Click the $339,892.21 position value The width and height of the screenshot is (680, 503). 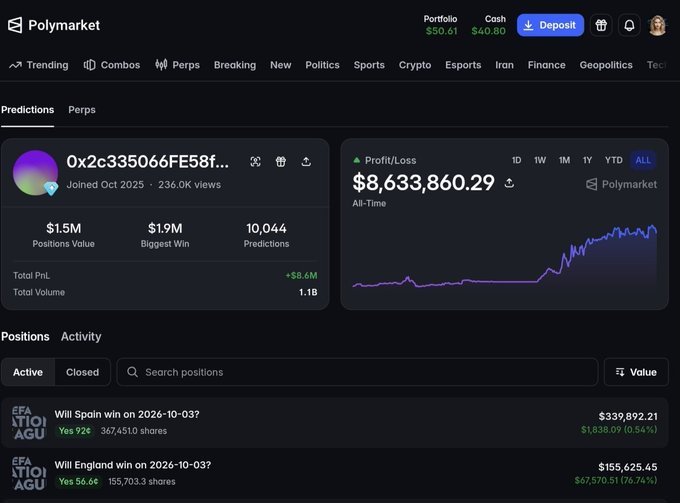coord(628,417)
